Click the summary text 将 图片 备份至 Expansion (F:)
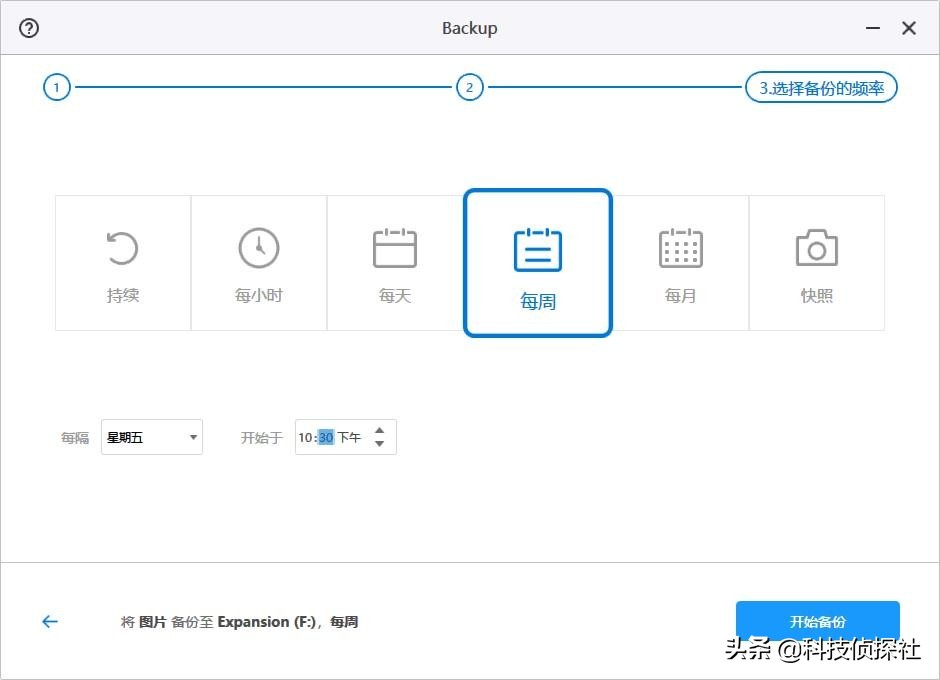This screenshot has width=940, height=680. pos(218,622)
